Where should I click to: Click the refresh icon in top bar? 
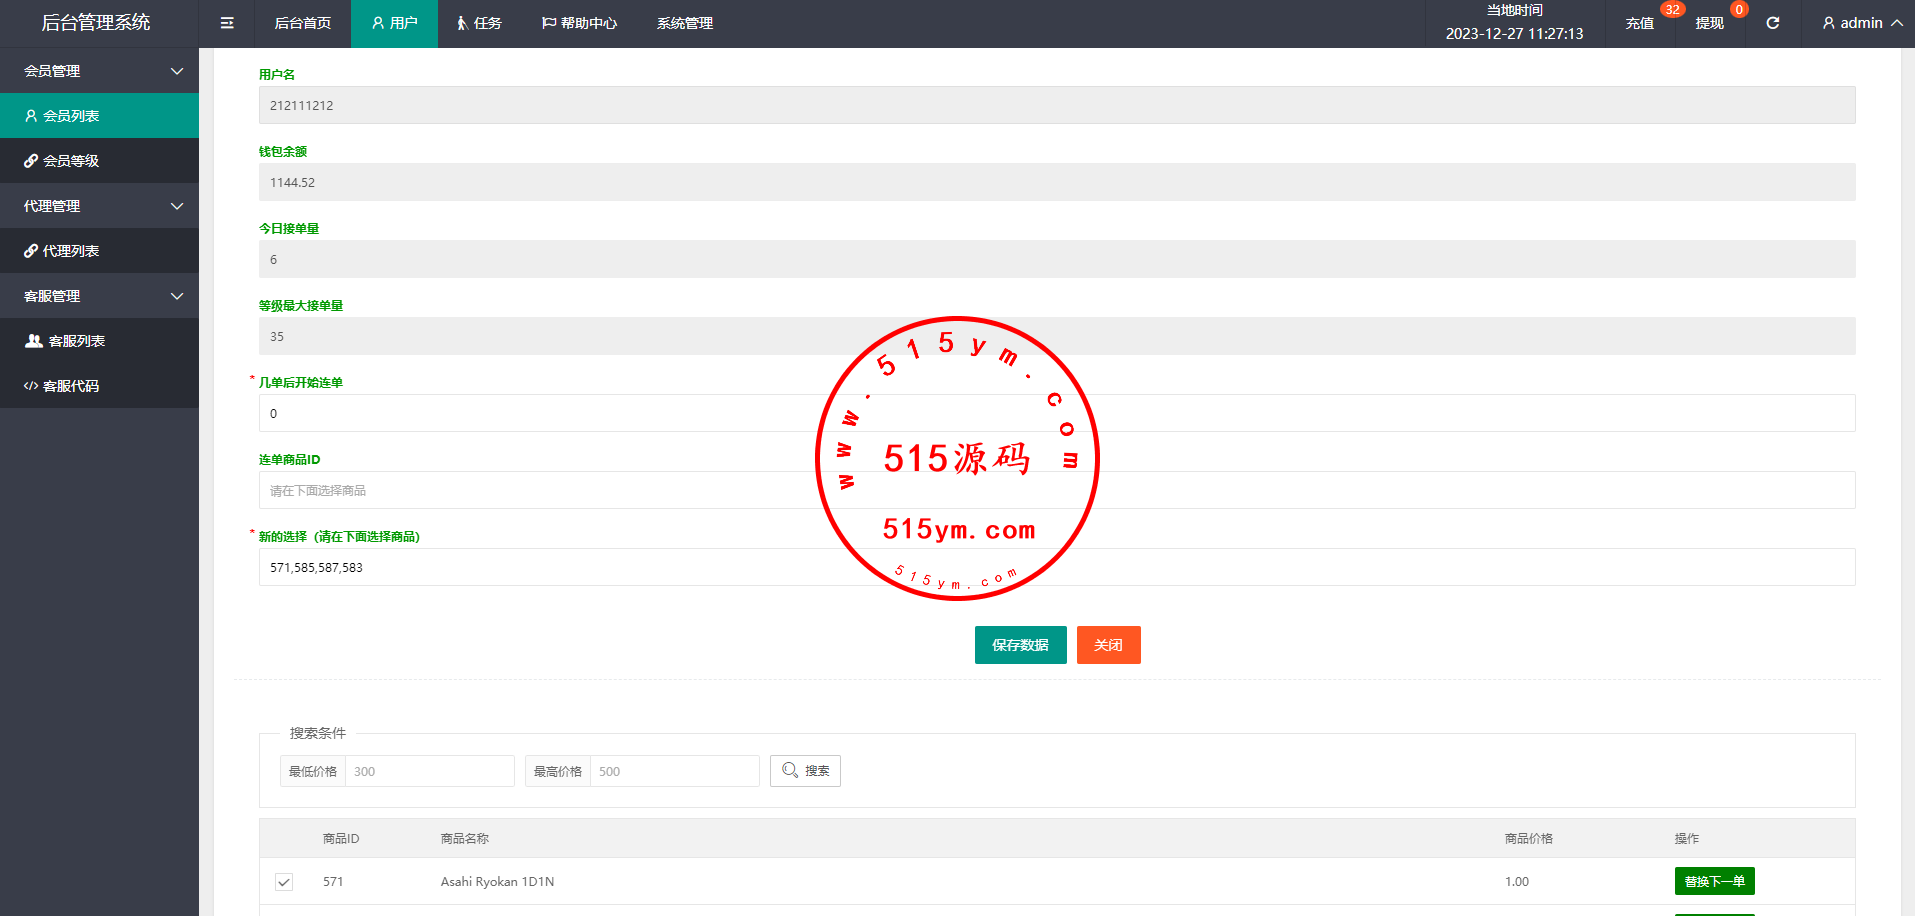click(1772, 23)
